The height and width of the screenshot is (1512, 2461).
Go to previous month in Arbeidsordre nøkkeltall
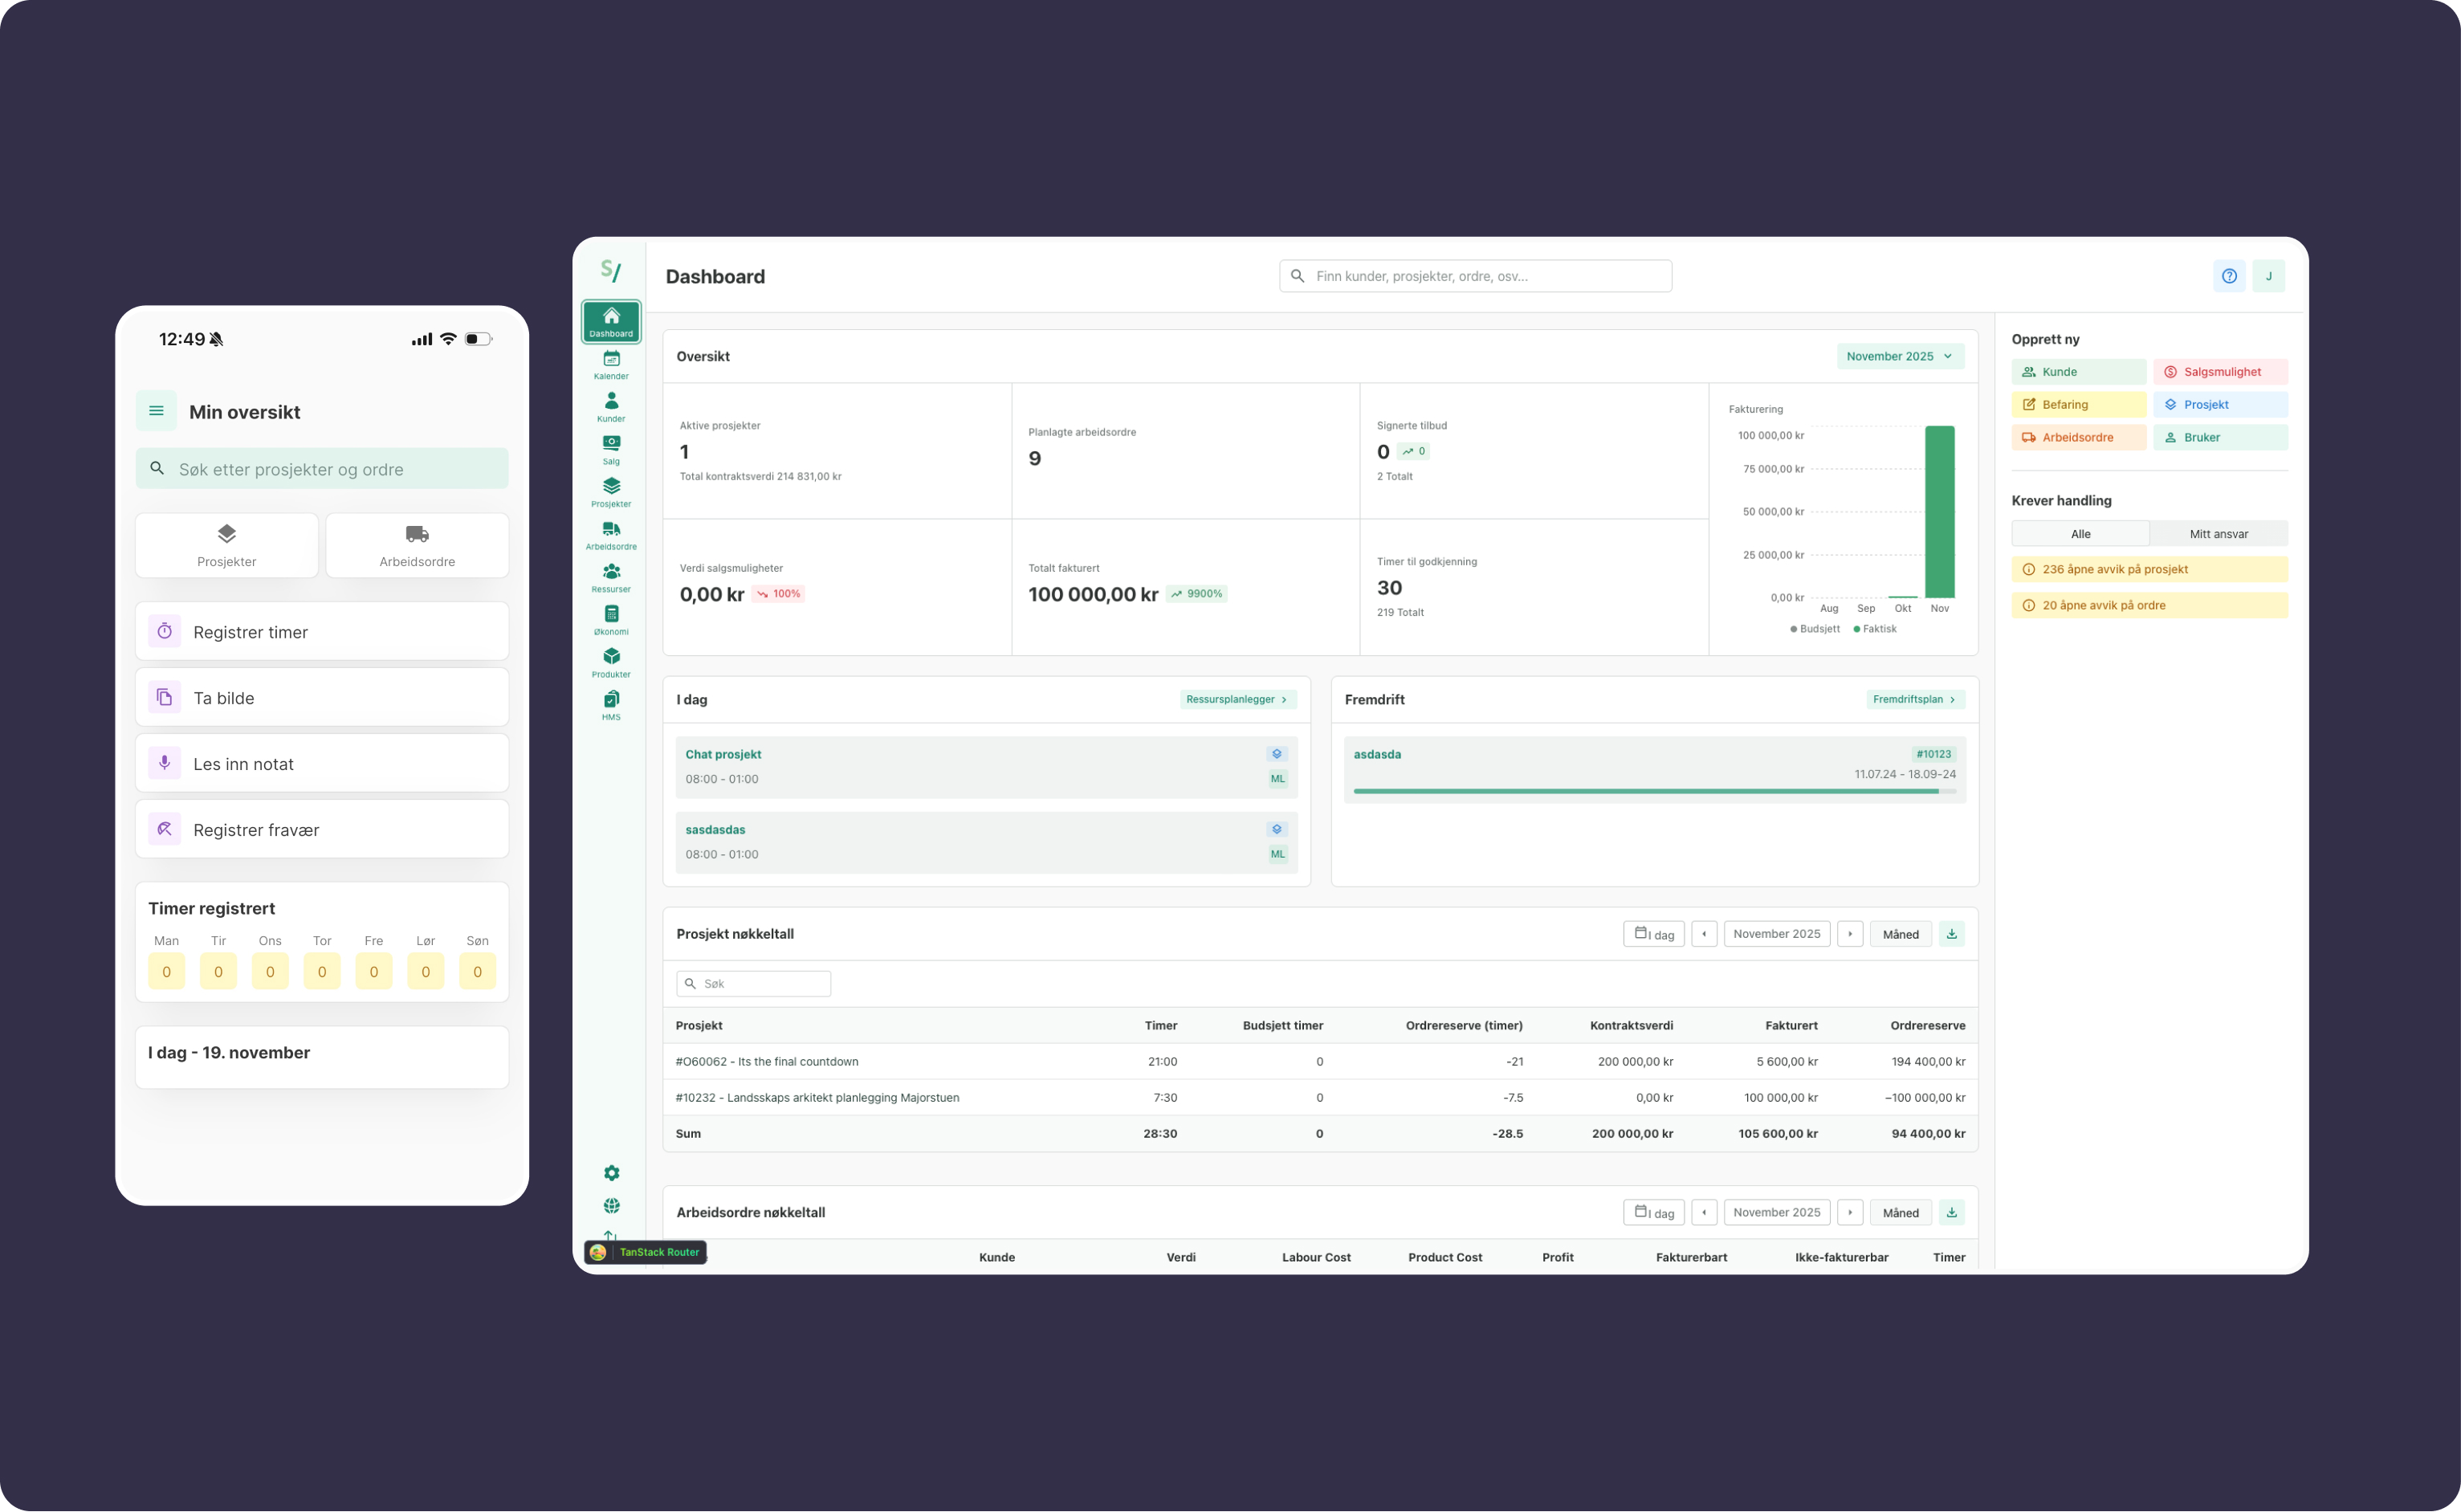coord(1704,1212)
